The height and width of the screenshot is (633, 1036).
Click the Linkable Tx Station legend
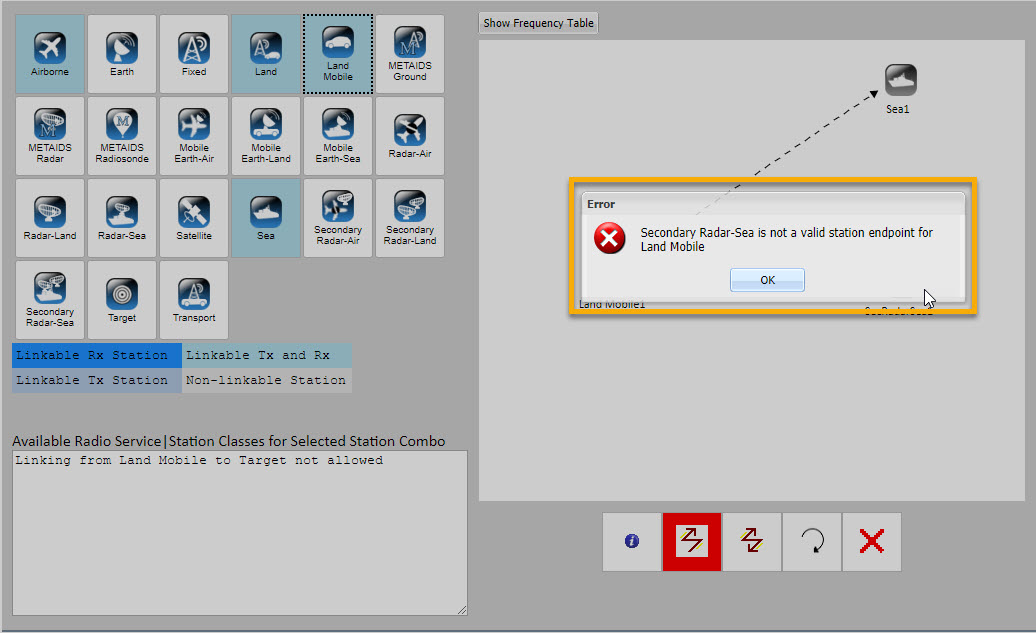96,381
